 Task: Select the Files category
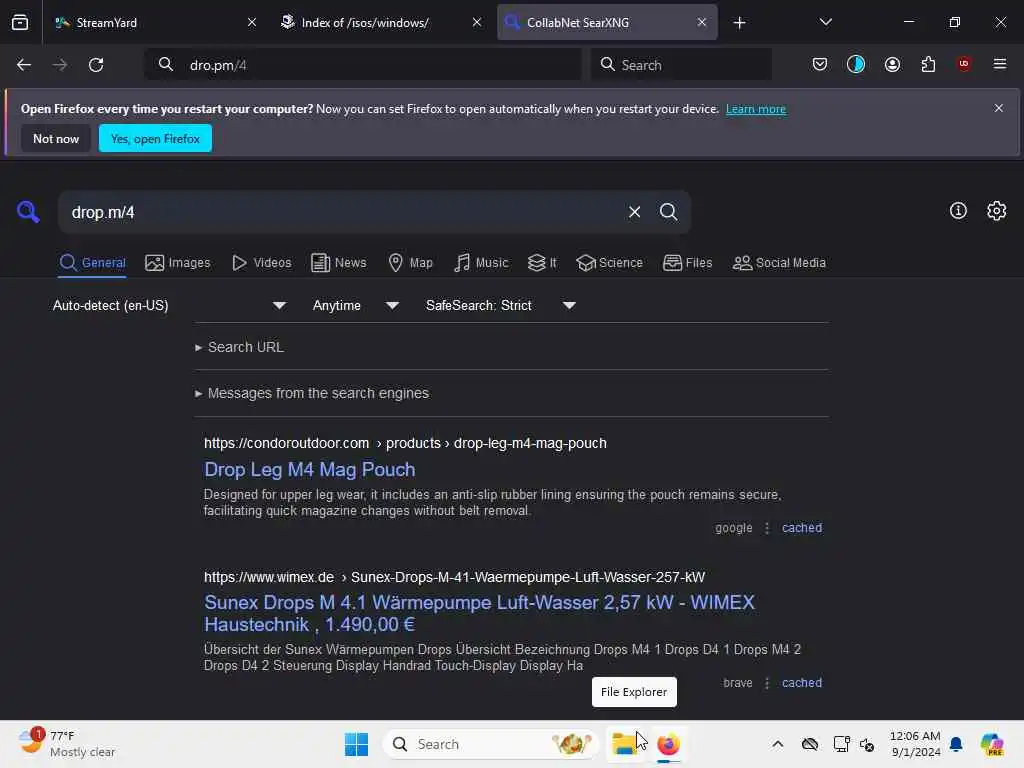pyautogui.click(x=687, y=263)
